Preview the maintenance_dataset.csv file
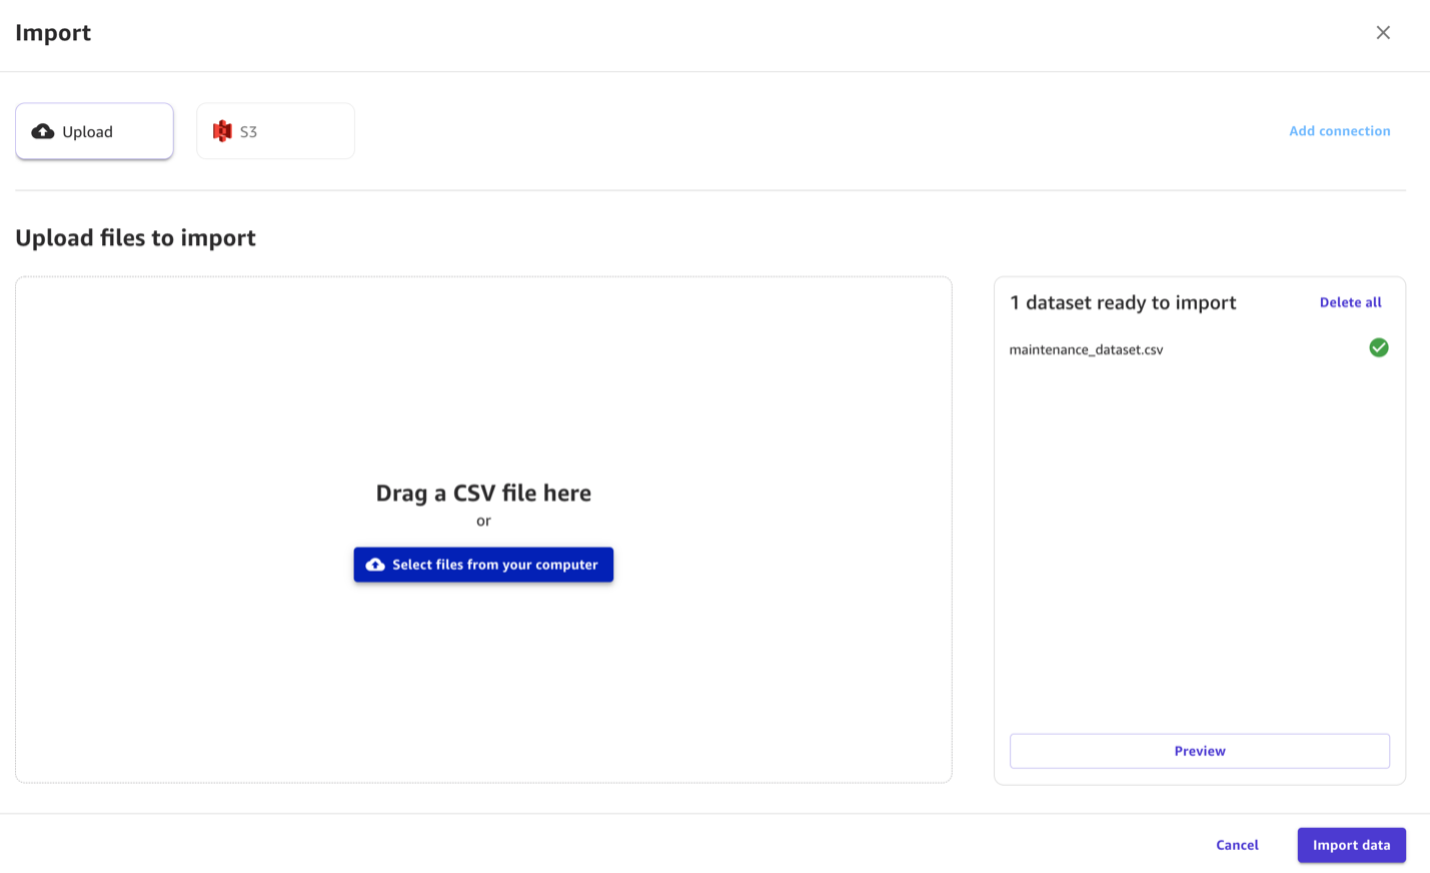 coord(1199,750)
